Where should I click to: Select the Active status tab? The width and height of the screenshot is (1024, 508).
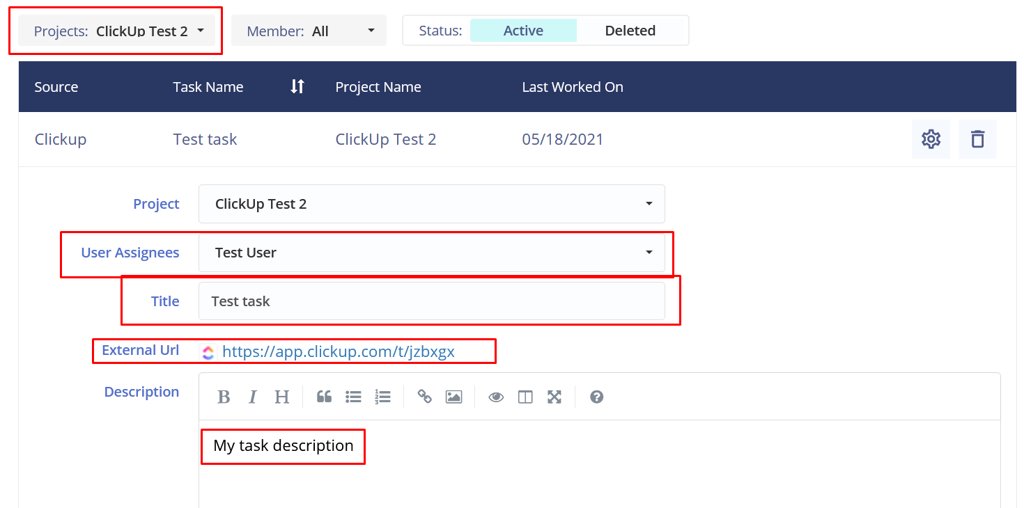523,31
